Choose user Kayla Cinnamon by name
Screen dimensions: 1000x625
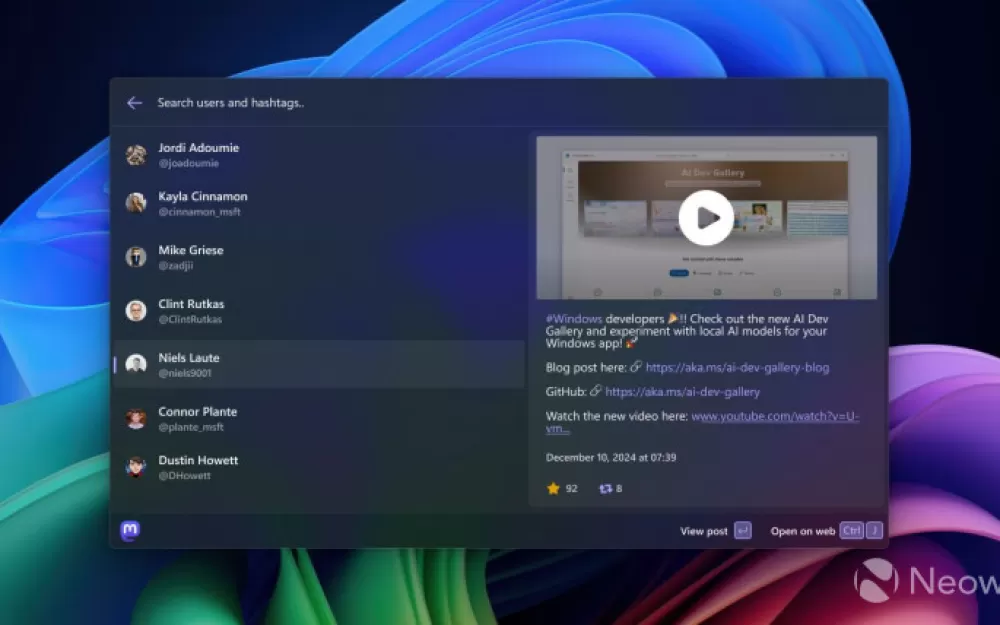(x=203, y=196)
